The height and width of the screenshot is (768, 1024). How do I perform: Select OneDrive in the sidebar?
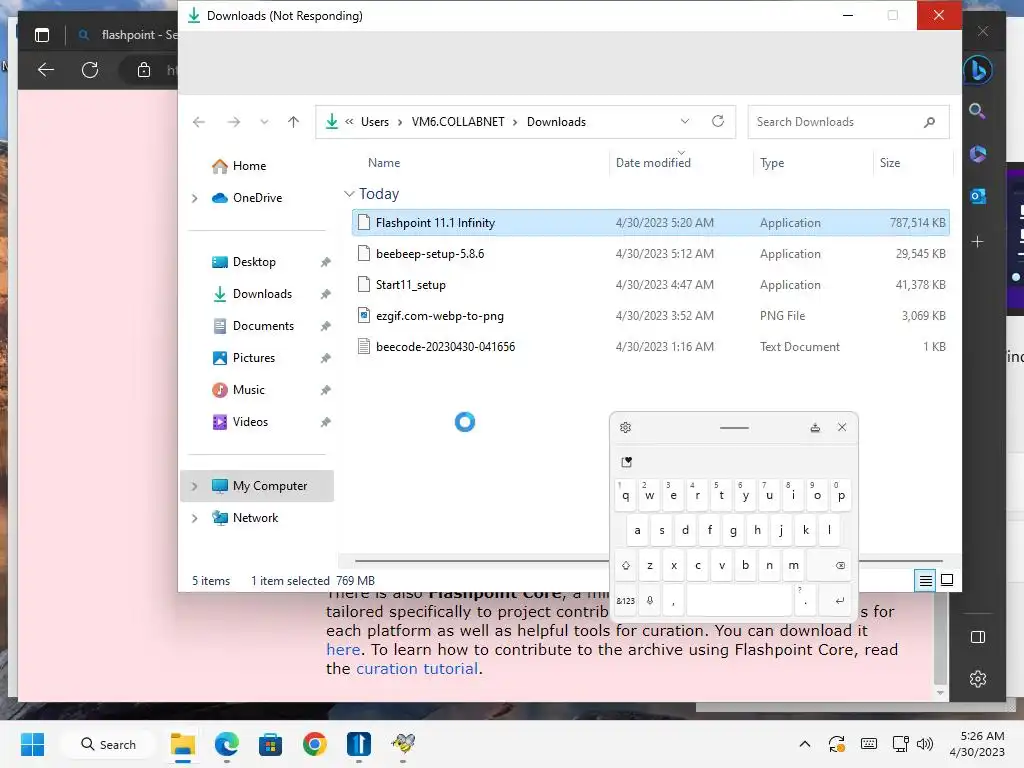pos(257,198)
